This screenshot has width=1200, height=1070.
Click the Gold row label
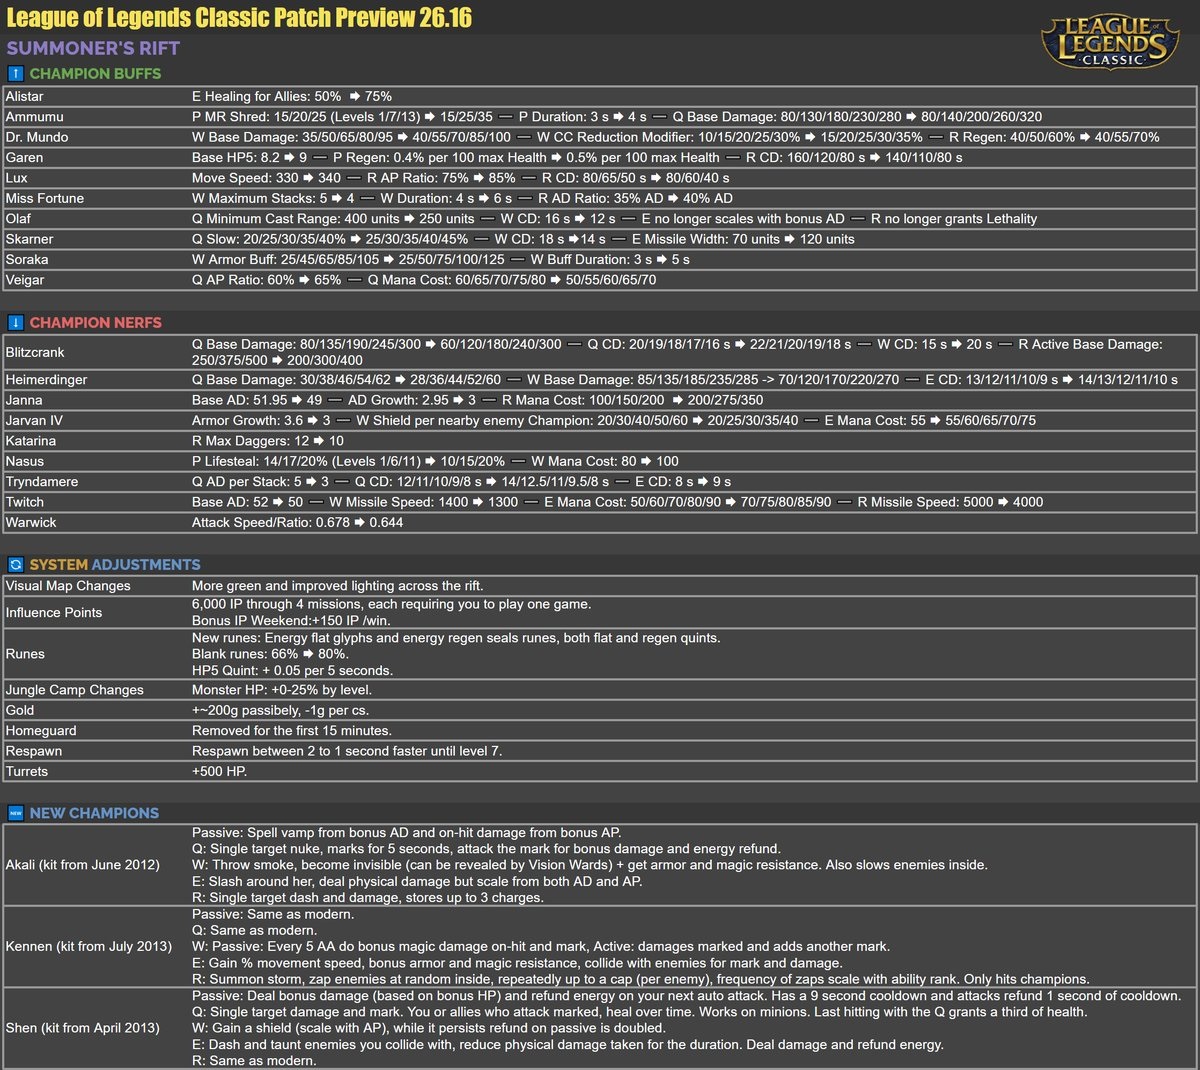pos(20,710)
